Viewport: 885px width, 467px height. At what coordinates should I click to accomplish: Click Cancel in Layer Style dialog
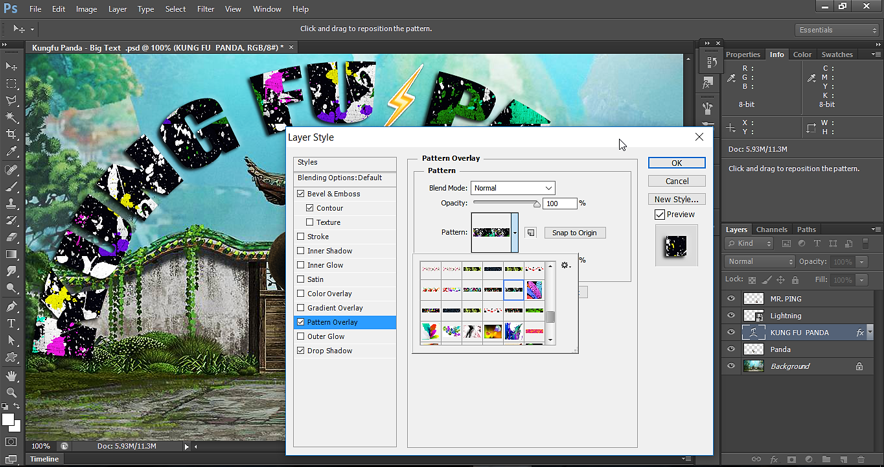coord(677,181)
